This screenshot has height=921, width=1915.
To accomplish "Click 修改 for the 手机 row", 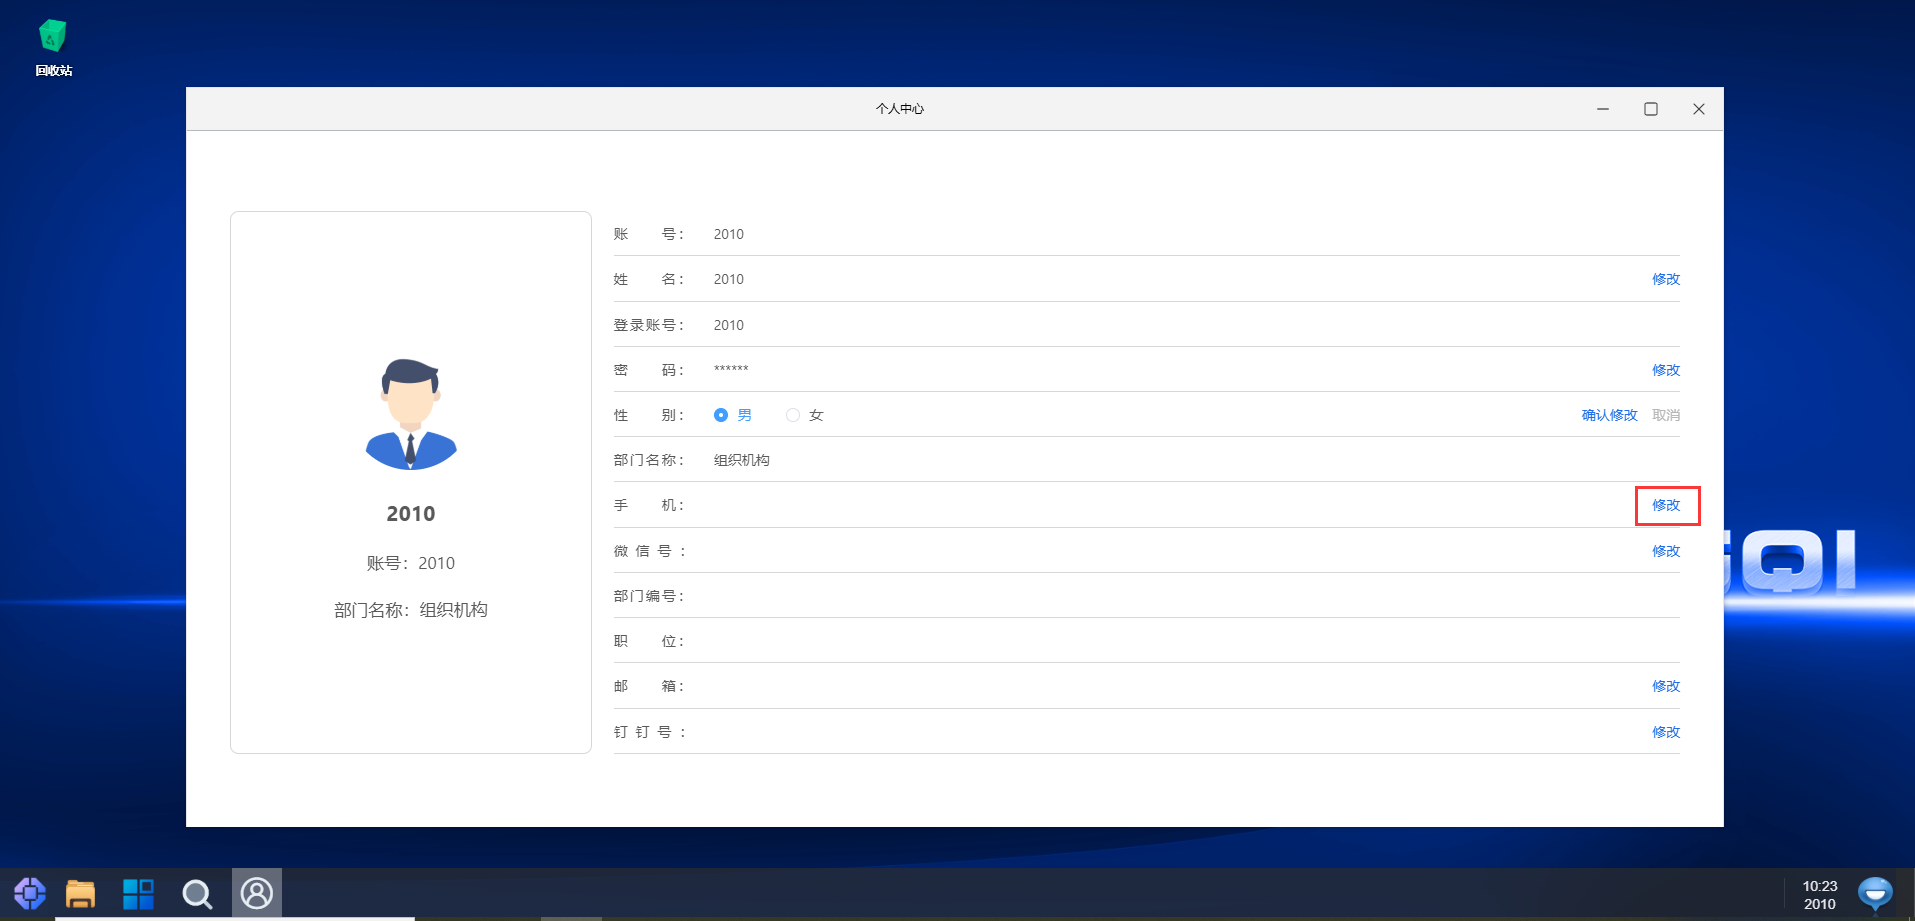I will point(1666,505).
